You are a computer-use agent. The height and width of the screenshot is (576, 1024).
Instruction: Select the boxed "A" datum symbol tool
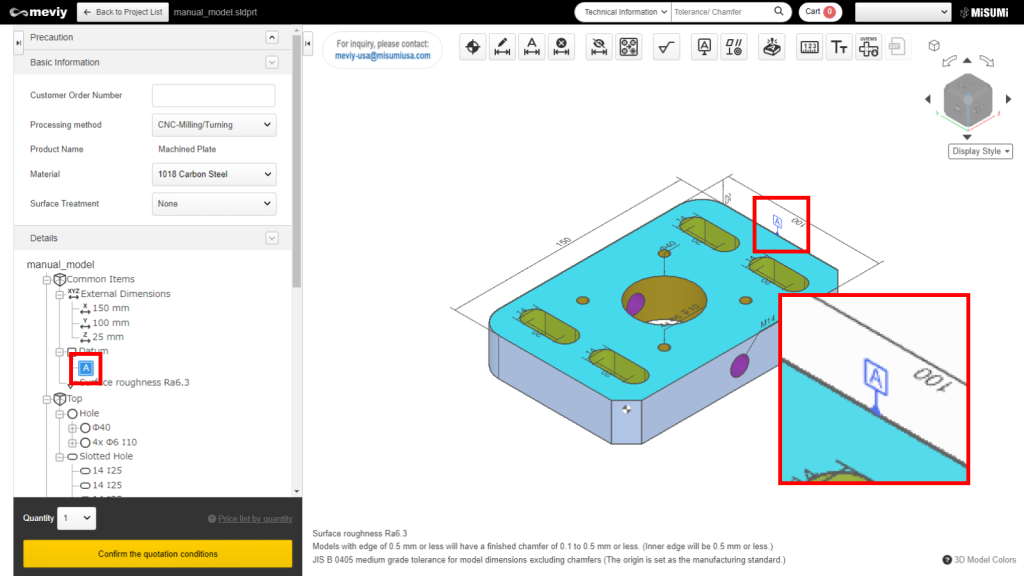(x=703, y=47)
